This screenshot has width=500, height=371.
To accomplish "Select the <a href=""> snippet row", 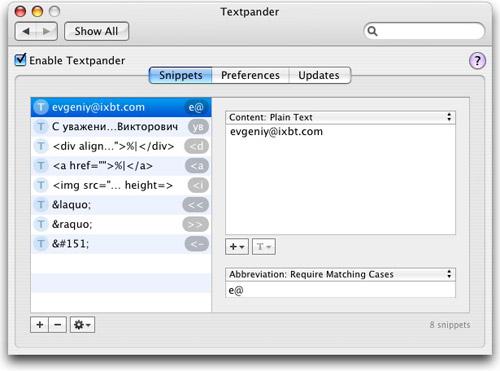I will pos(121,166).
